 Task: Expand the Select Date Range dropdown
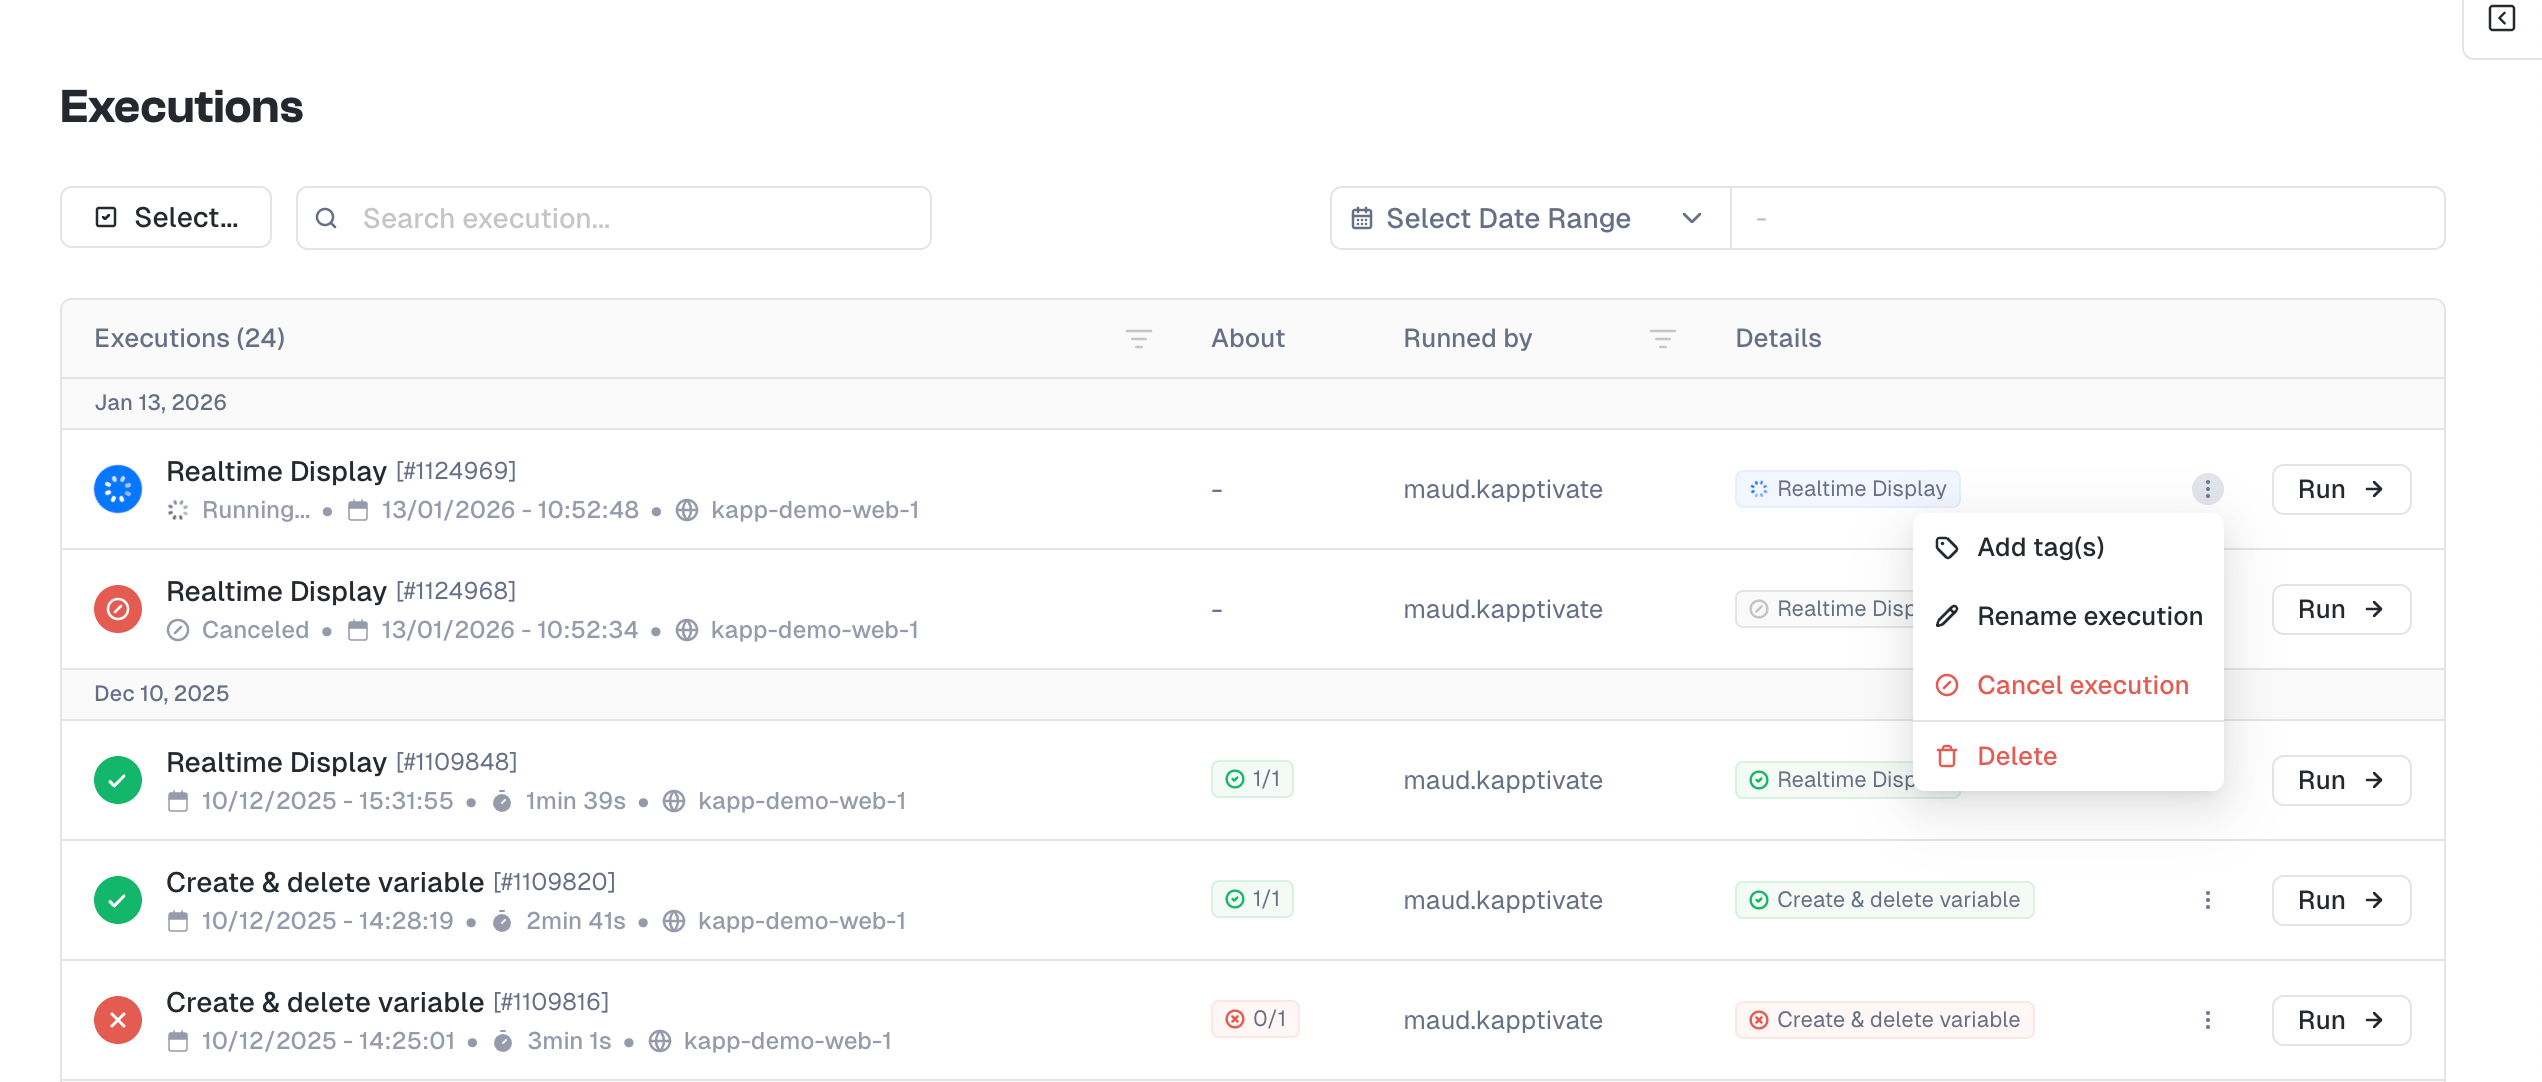[x=1530, y=218]
